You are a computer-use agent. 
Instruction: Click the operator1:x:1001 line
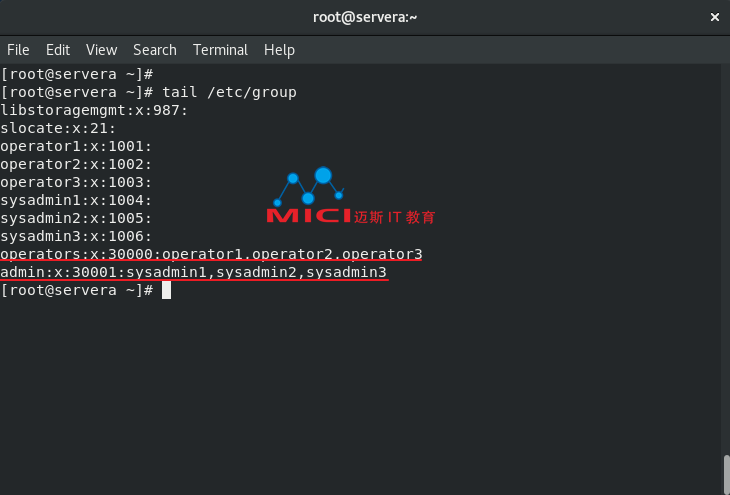[76, 146]
